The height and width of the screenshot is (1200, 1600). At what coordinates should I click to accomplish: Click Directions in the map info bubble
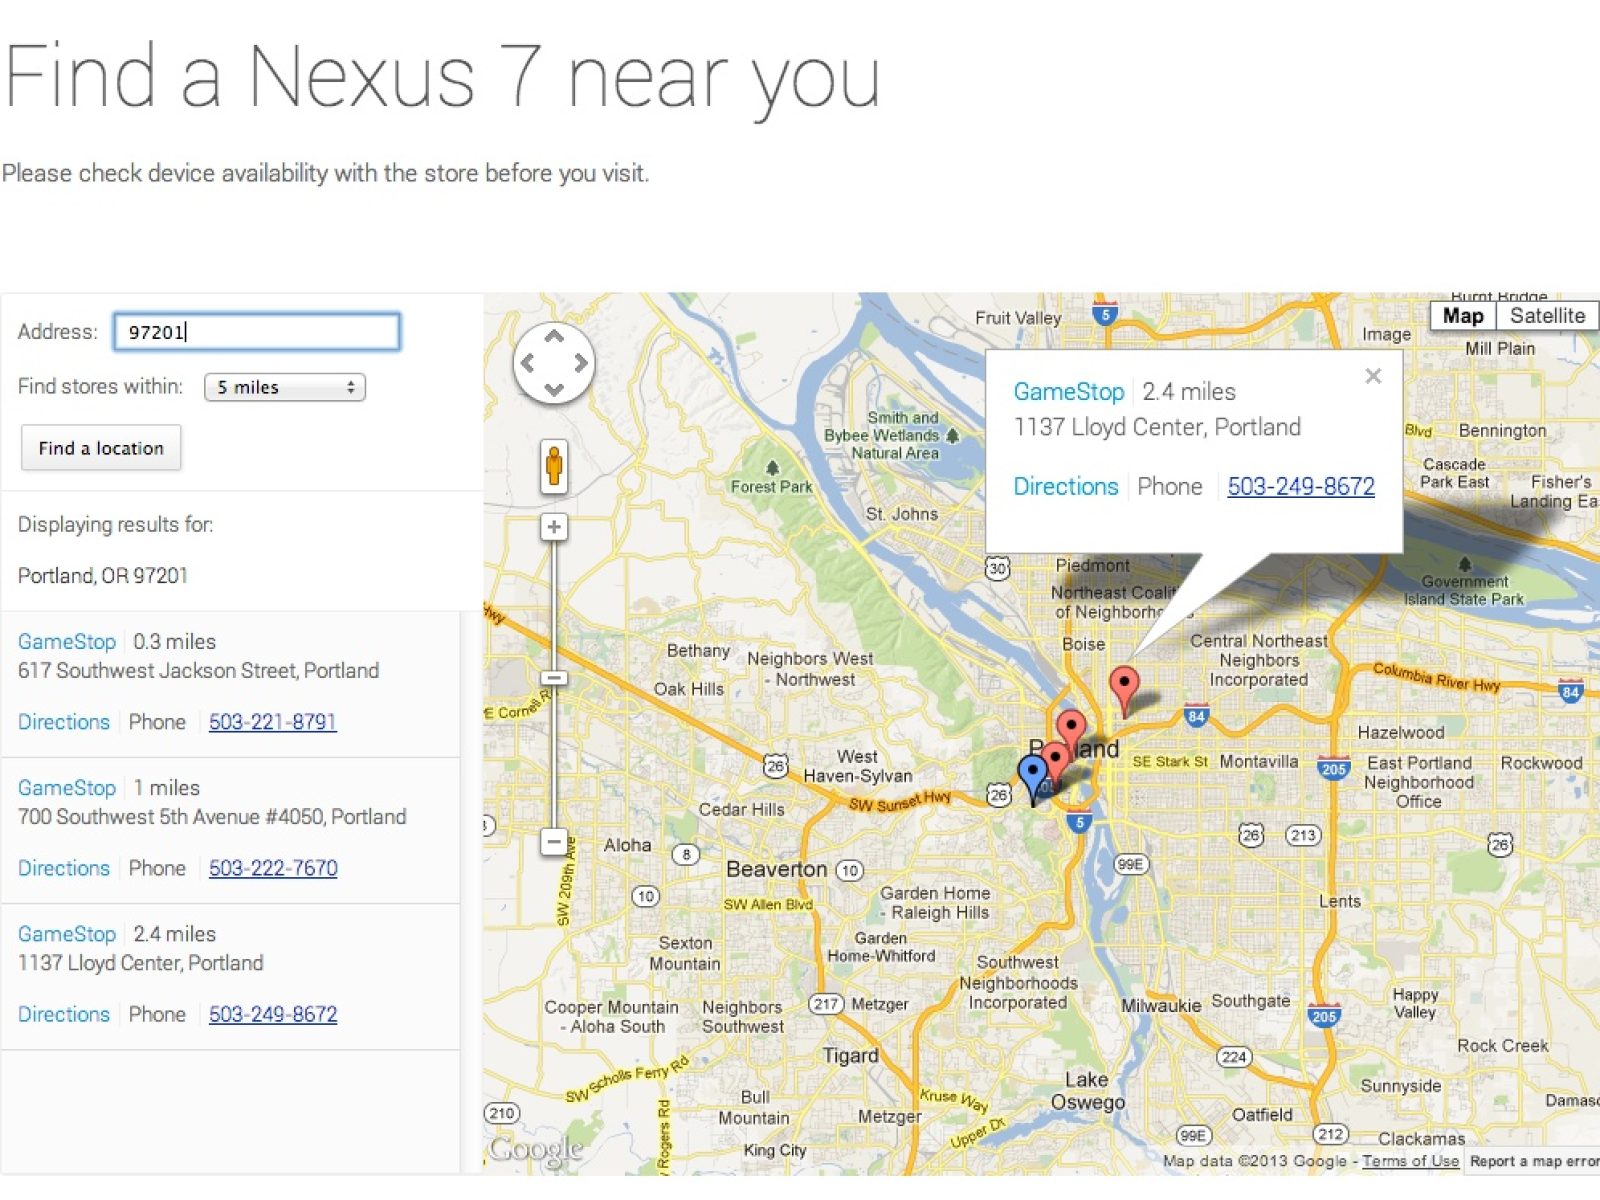coord(1066,487)
